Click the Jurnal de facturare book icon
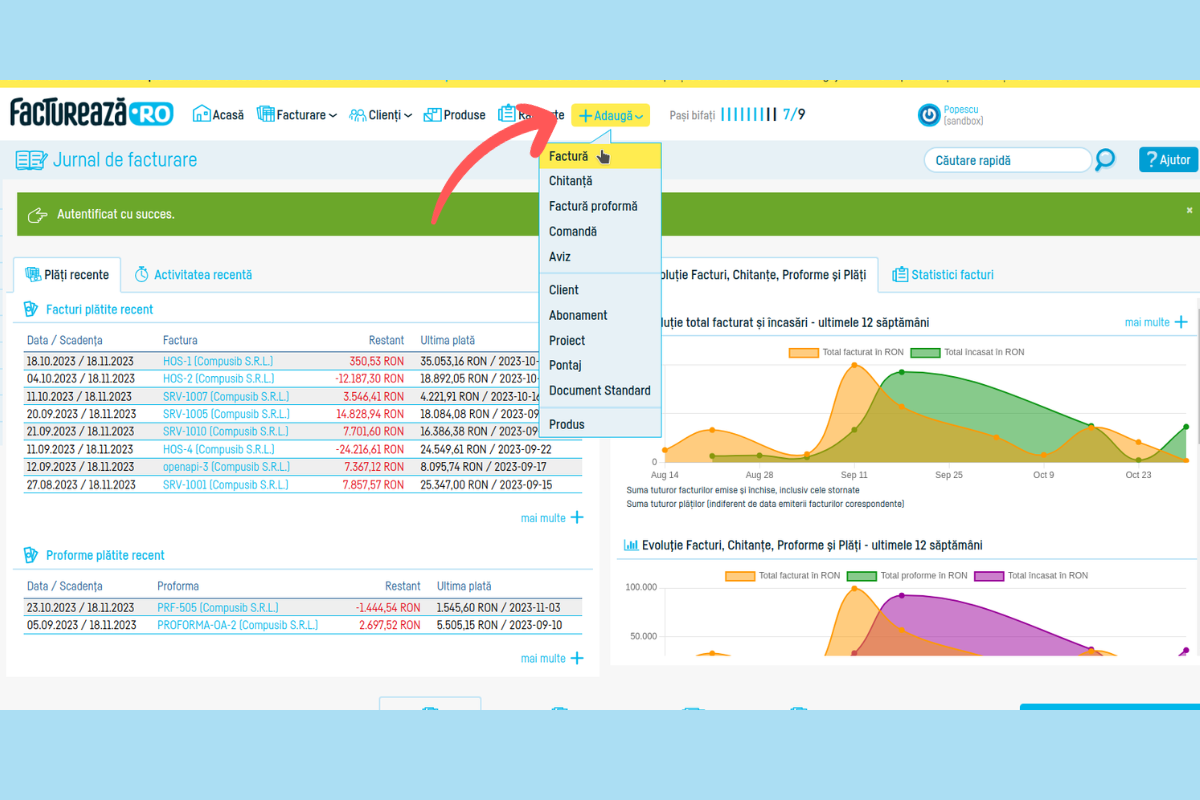1200x800 pixels. (x=30, y=160)
